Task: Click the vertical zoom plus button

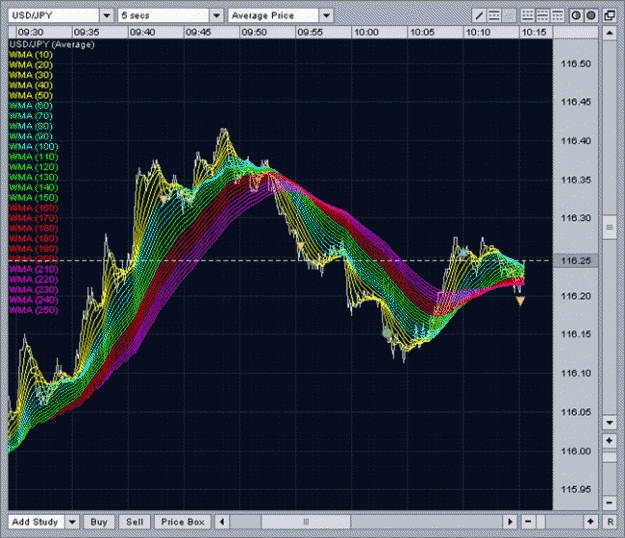Action: coord(609,441)
